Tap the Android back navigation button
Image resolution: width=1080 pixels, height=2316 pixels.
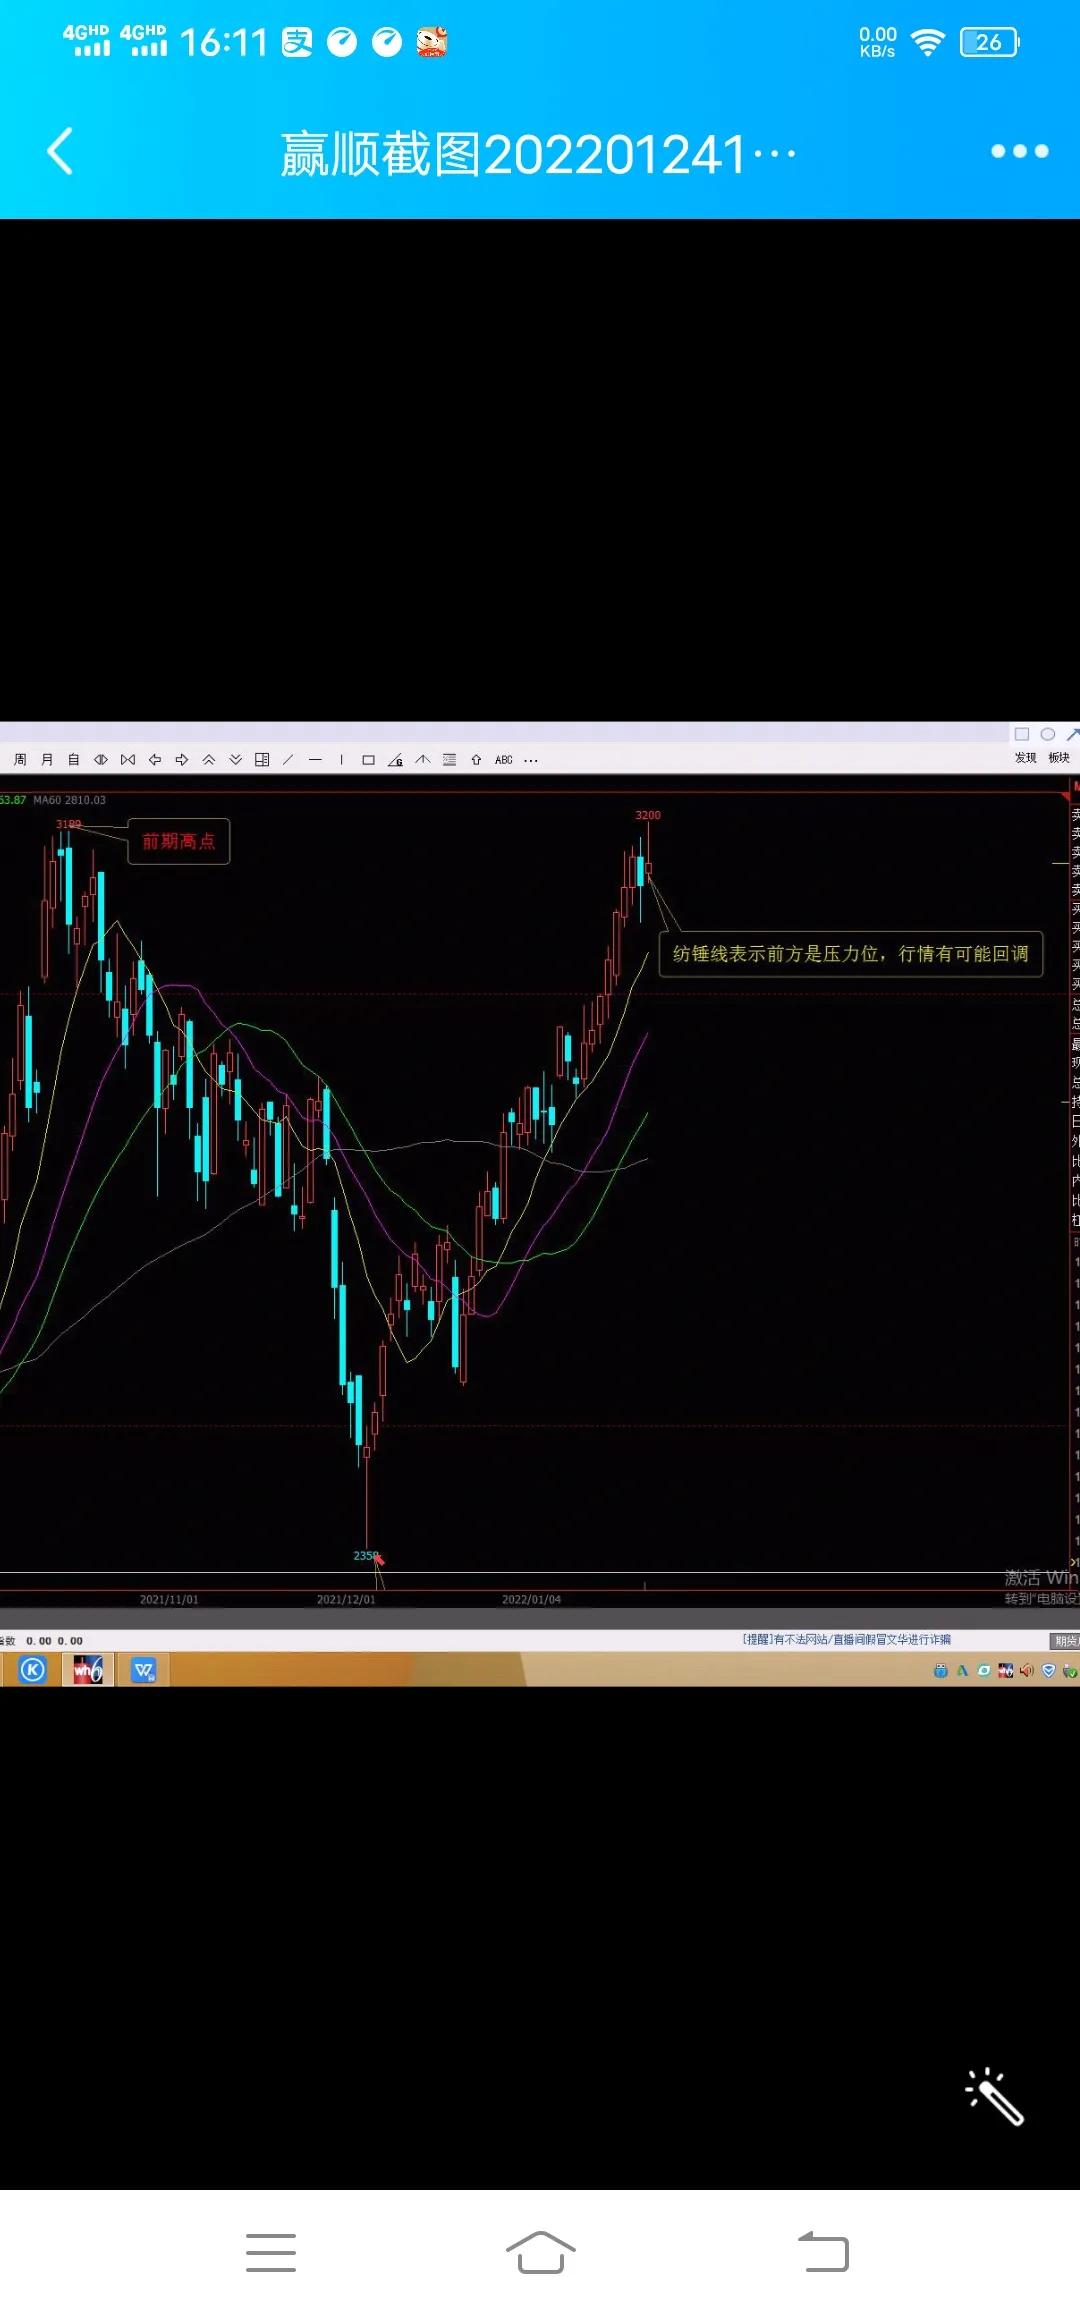823,2252
